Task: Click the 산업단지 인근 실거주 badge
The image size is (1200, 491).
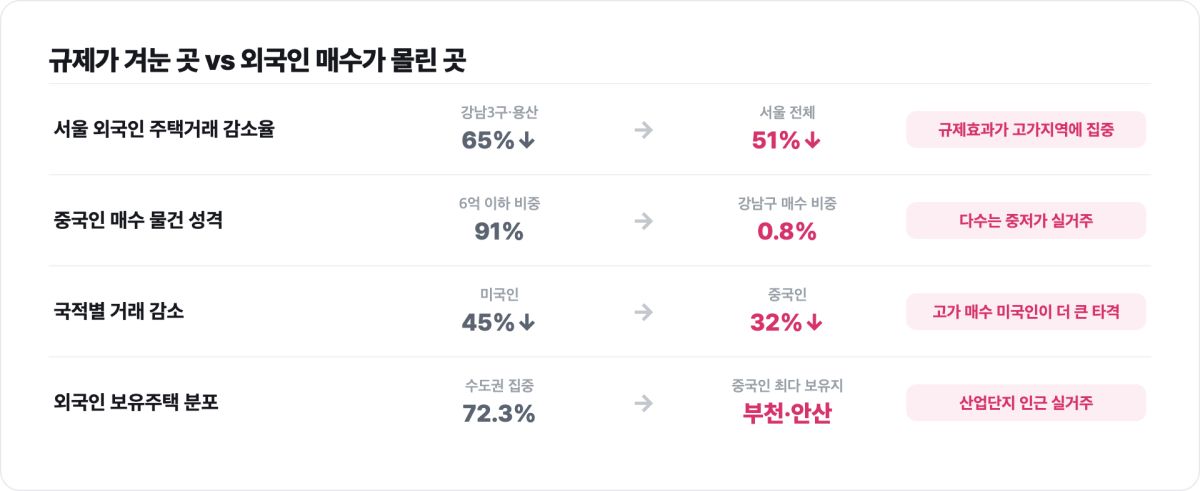Action: pos(1026,402)
